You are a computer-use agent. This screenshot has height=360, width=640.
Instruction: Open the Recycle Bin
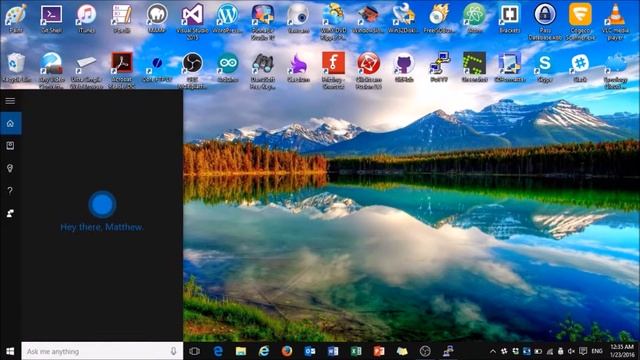16,68
